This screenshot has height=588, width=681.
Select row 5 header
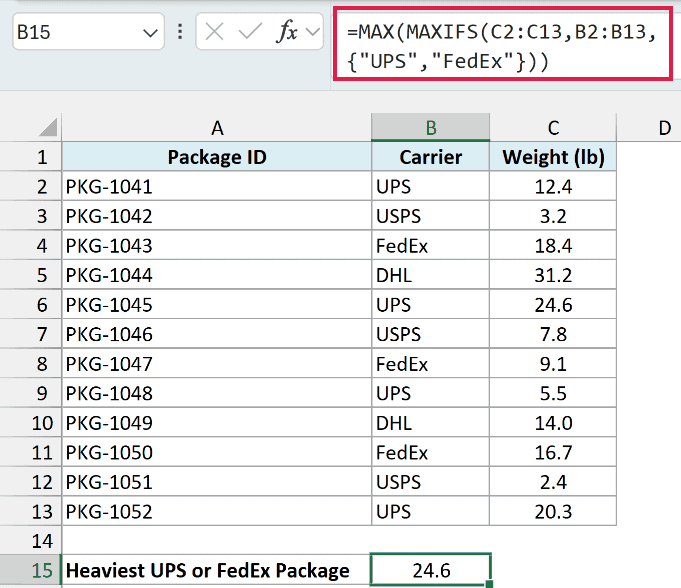[x=31, y=275]
